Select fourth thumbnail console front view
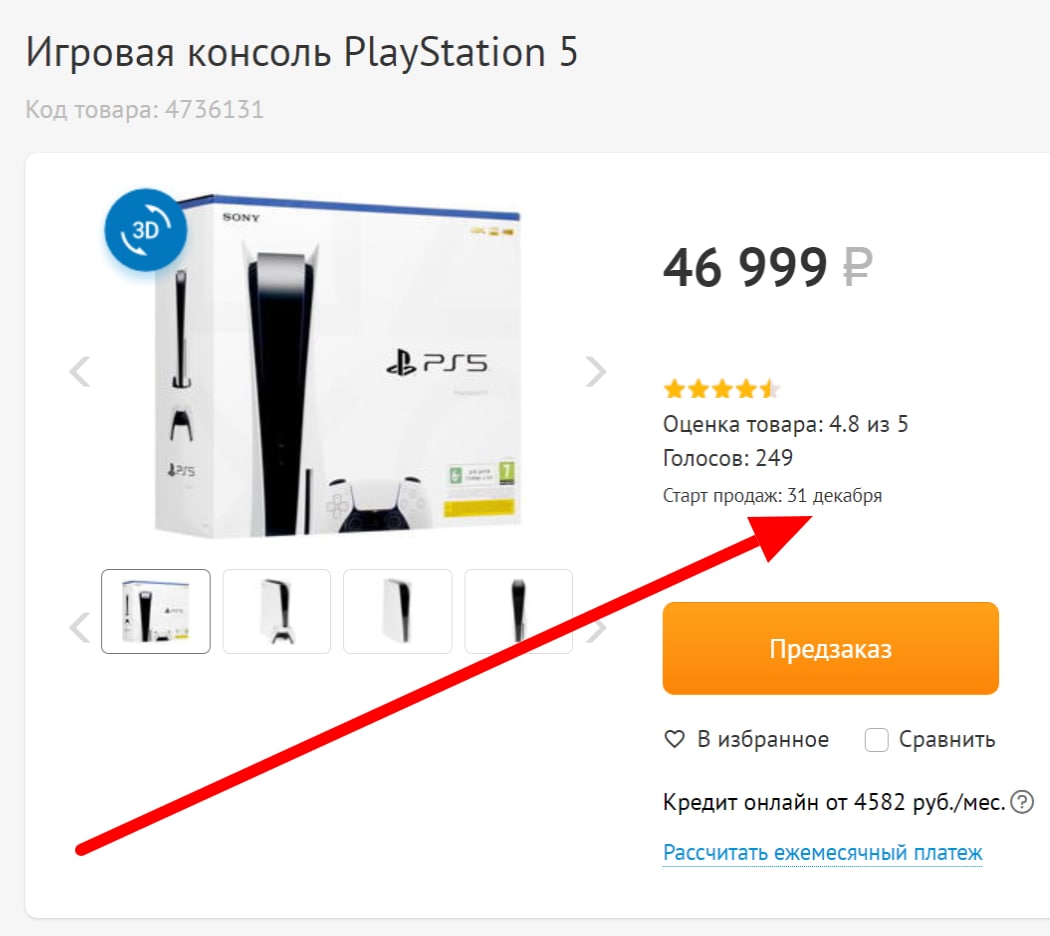The width and height of the screenshot is (1050, 936). pos(518,611)
